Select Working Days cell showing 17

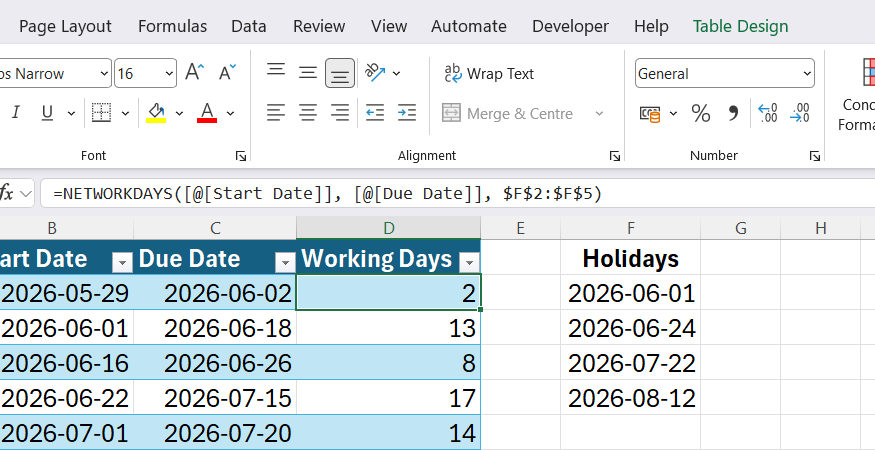(x=388, y=398)
